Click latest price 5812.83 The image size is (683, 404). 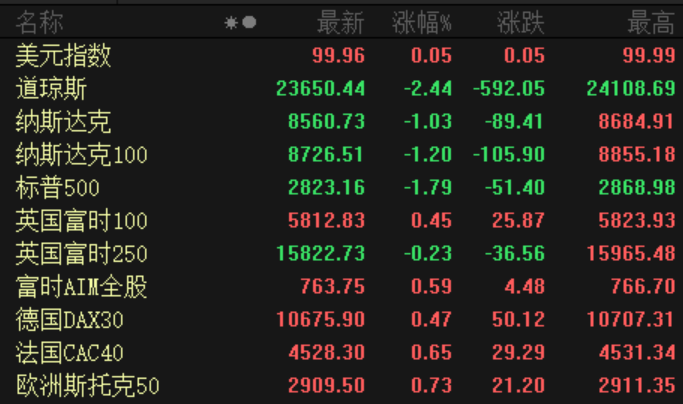[x=326, y=221]
